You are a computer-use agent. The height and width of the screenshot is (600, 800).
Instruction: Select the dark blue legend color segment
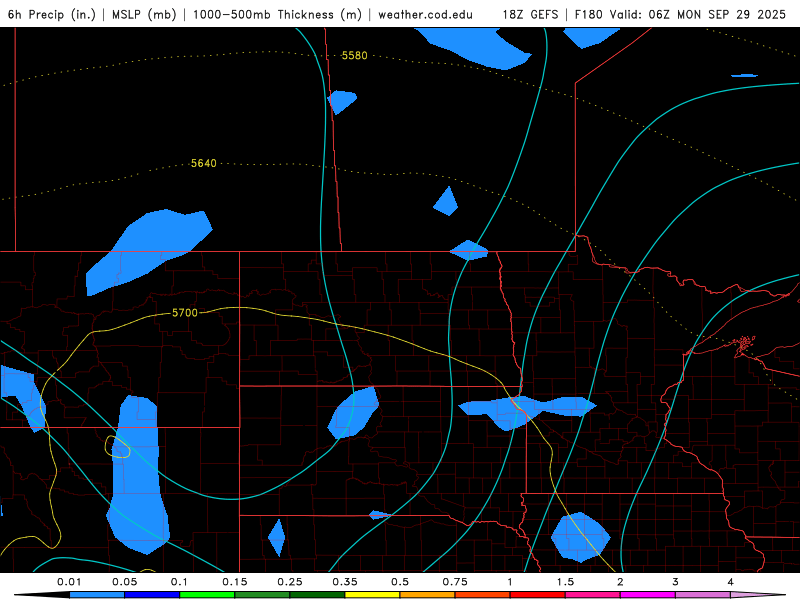152,595
